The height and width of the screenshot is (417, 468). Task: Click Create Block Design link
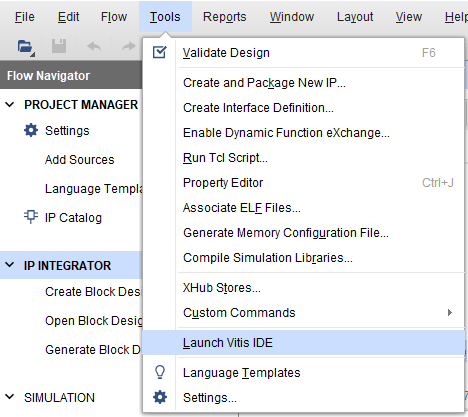(x=93, y=292)
